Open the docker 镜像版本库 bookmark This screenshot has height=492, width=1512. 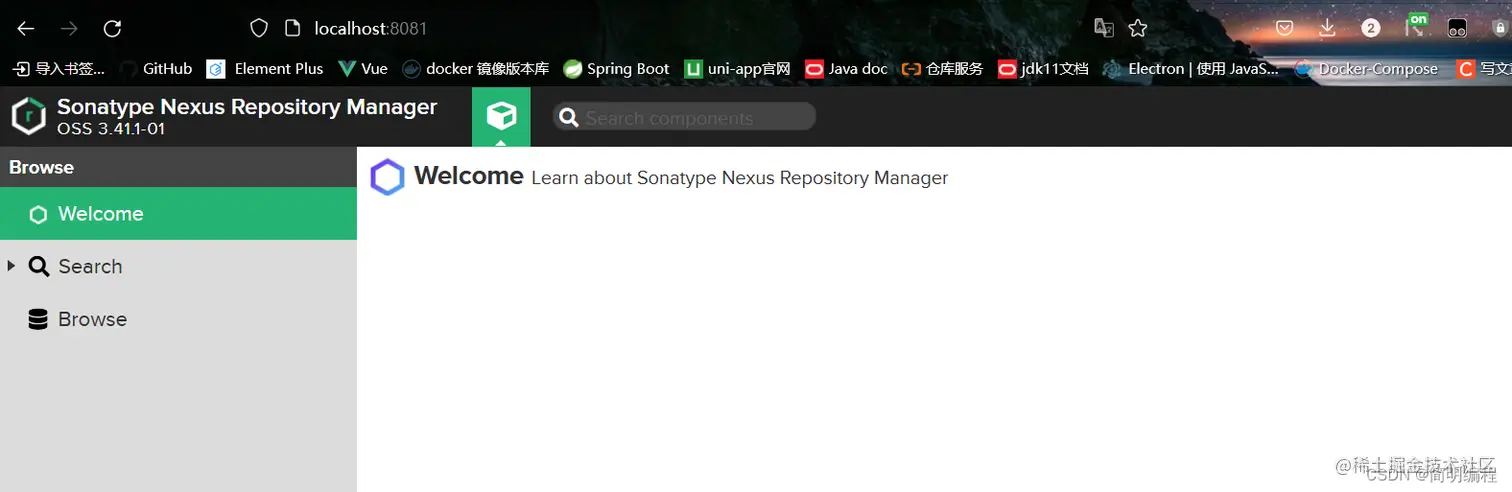coord(476,69)
